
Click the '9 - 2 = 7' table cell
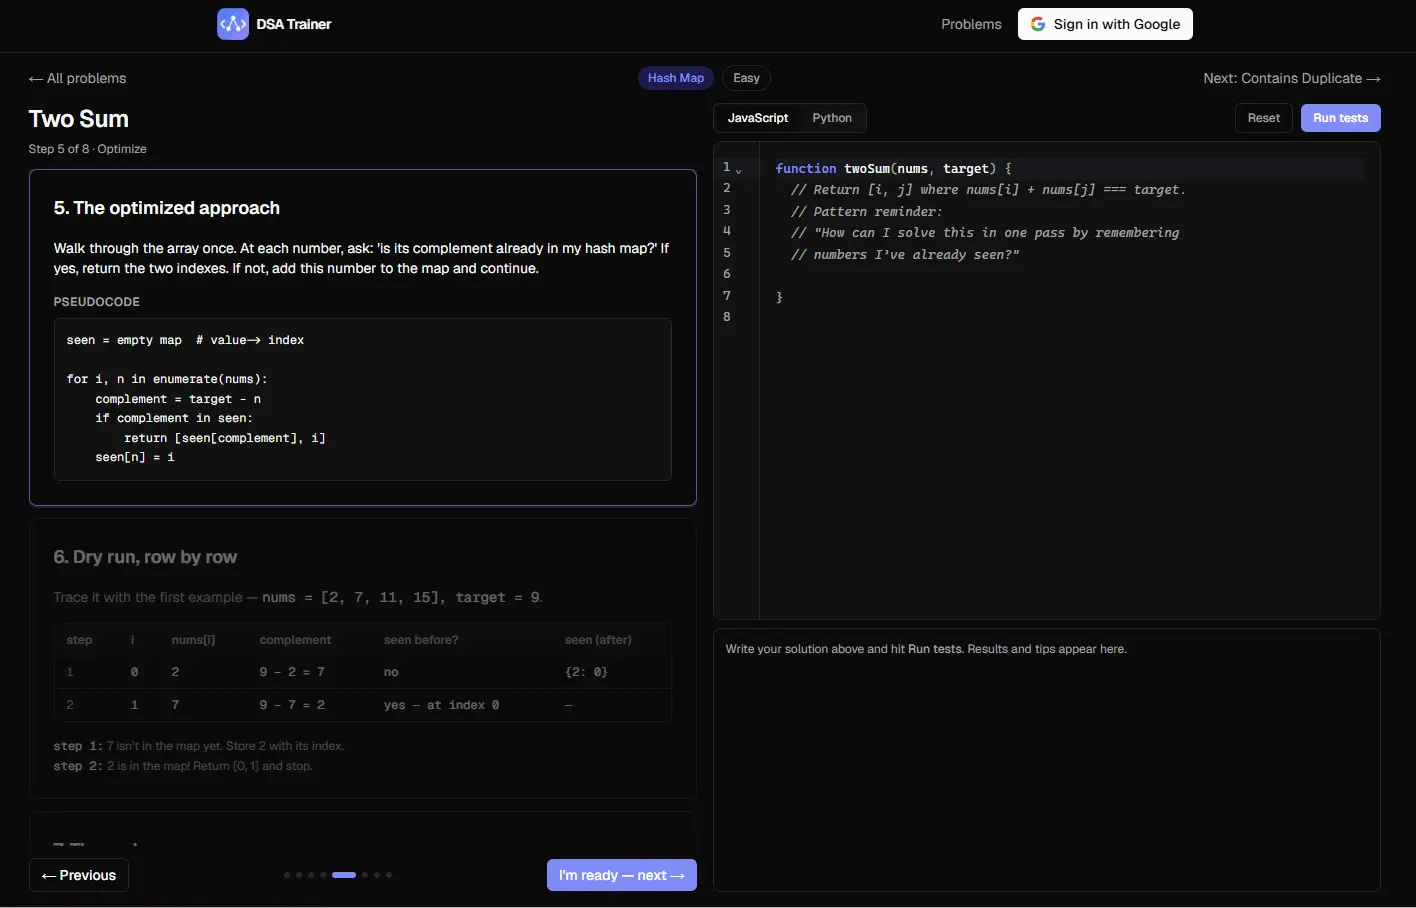click(292, 672)
